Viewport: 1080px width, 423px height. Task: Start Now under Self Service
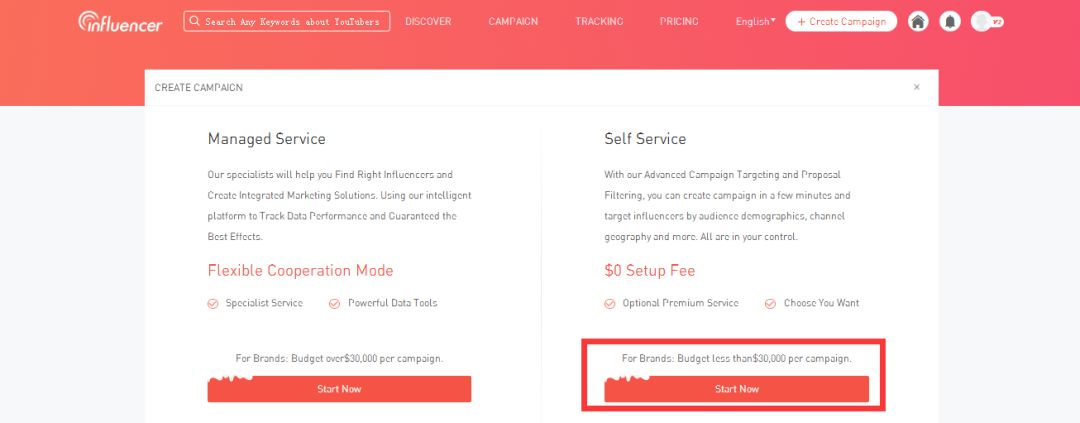(736, 389)
